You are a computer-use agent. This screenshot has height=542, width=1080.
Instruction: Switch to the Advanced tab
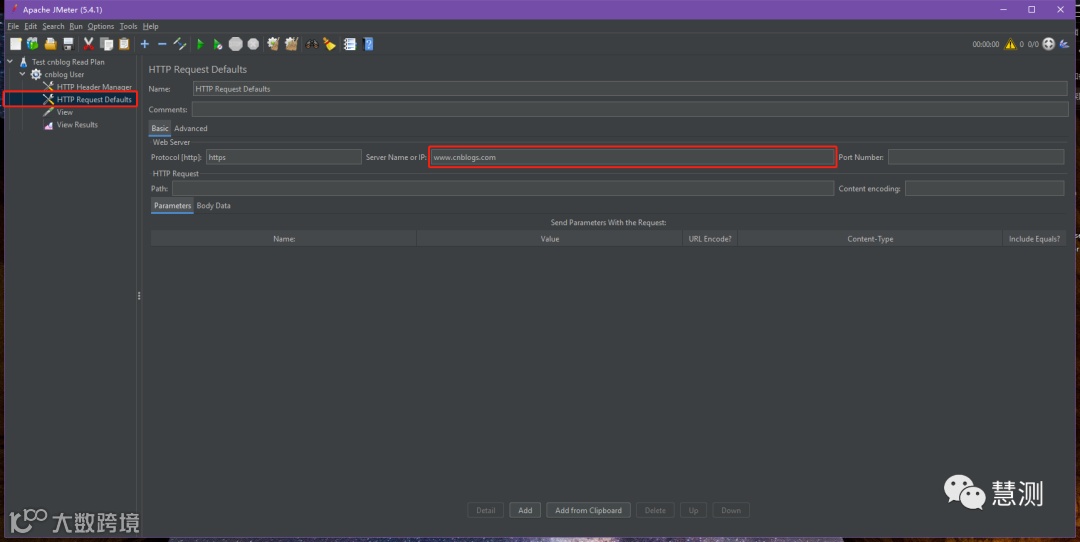coord(191,128)
